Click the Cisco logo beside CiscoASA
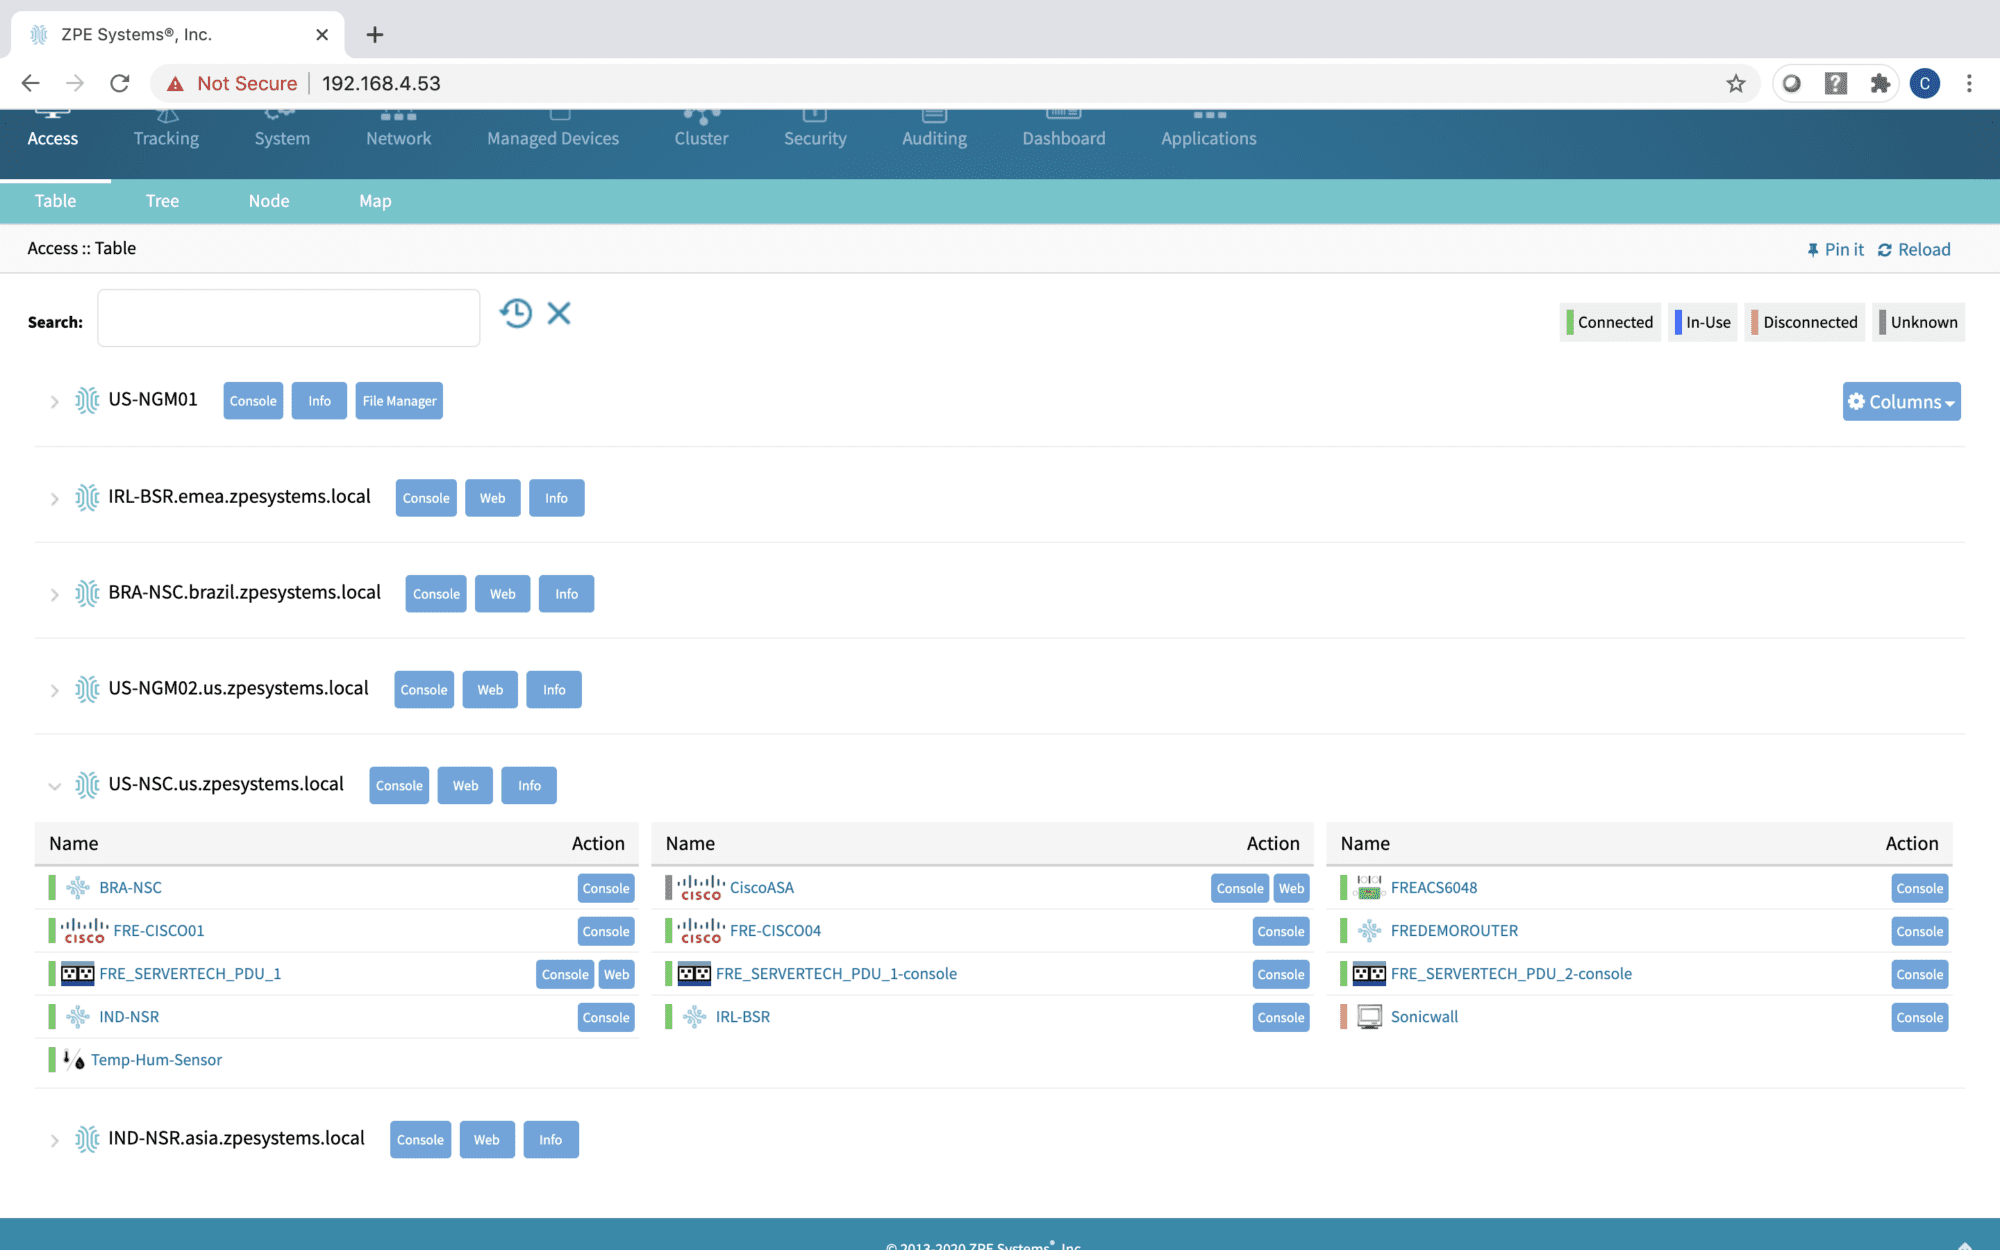Image resolution: width=2000 pixels, height=1250 pixels. 700,888
